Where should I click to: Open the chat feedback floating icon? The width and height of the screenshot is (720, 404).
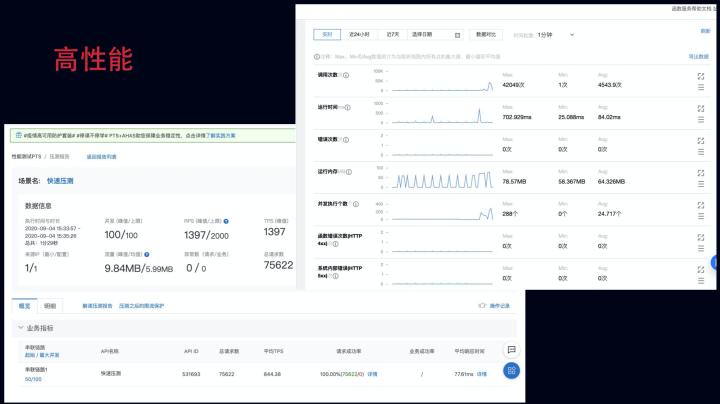coord(512,350)
